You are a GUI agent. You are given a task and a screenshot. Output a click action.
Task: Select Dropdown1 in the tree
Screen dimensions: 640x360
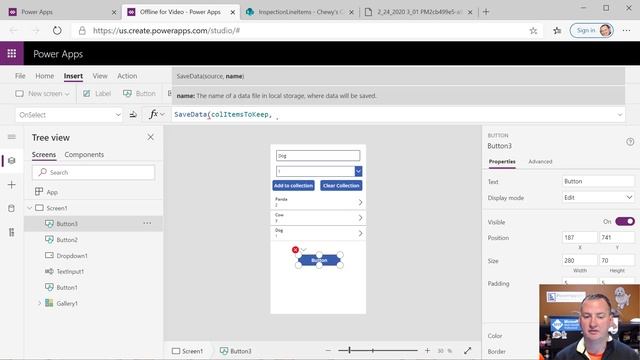(x=72, y=256)
